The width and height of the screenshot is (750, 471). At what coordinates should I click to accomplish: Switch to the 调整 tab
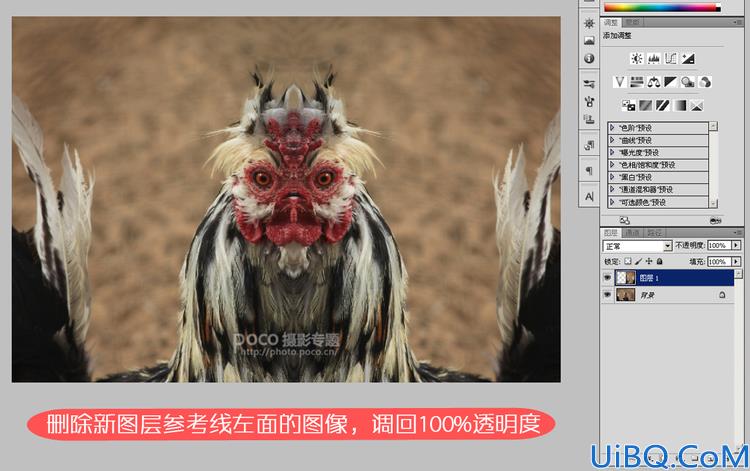tap(610, 22)
